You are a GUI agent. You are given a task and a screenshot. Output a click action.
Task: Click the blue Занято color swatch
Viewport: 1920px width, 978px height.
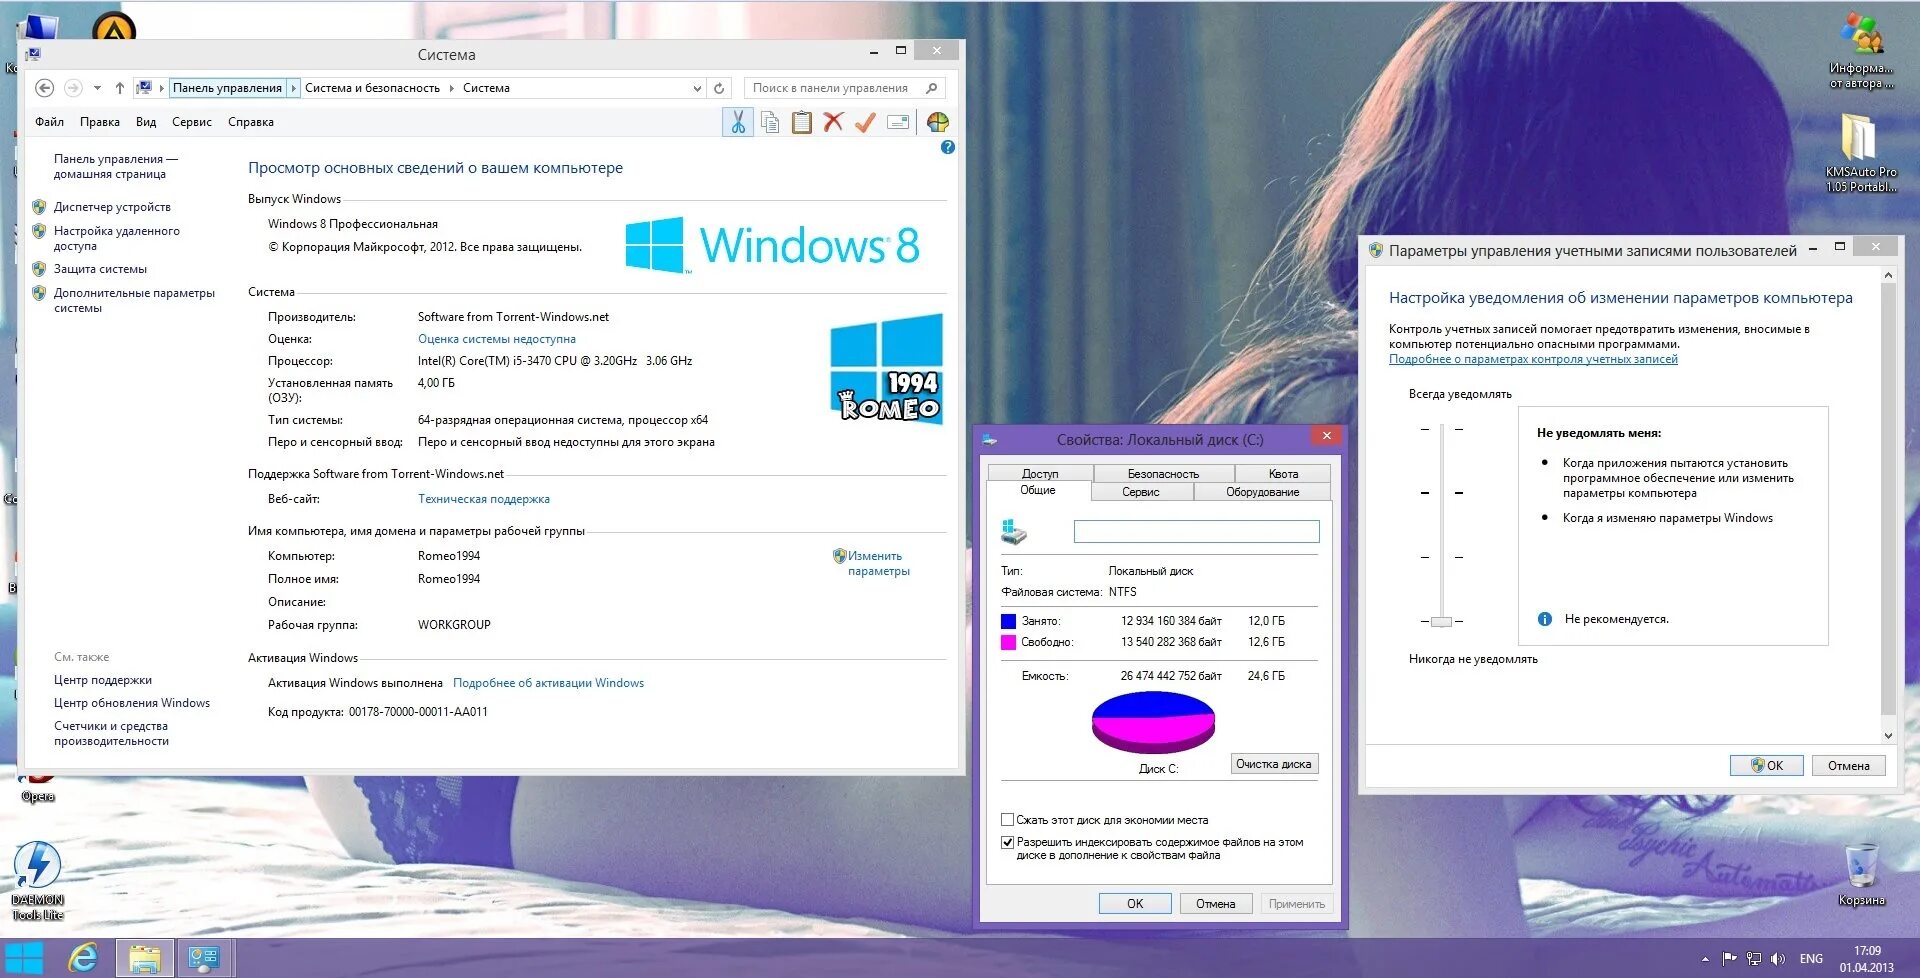pos(1008,621)
